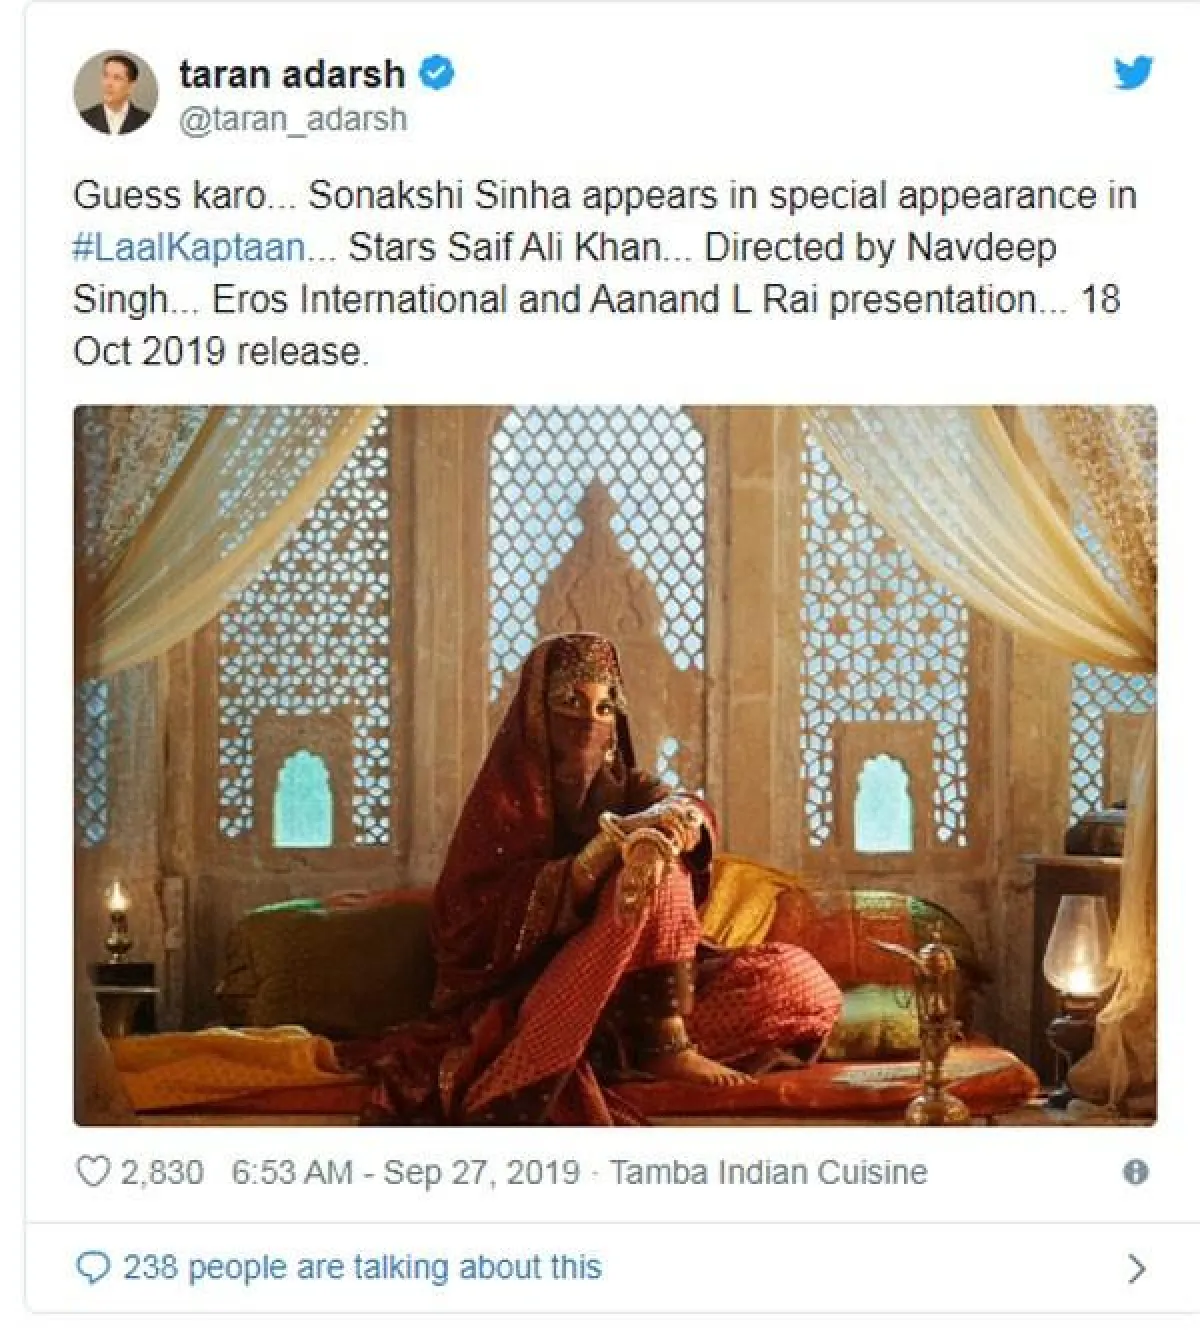Click the 2,830 likes count
Viewport: 1200px width, 1340px height.
(161, 1172)
